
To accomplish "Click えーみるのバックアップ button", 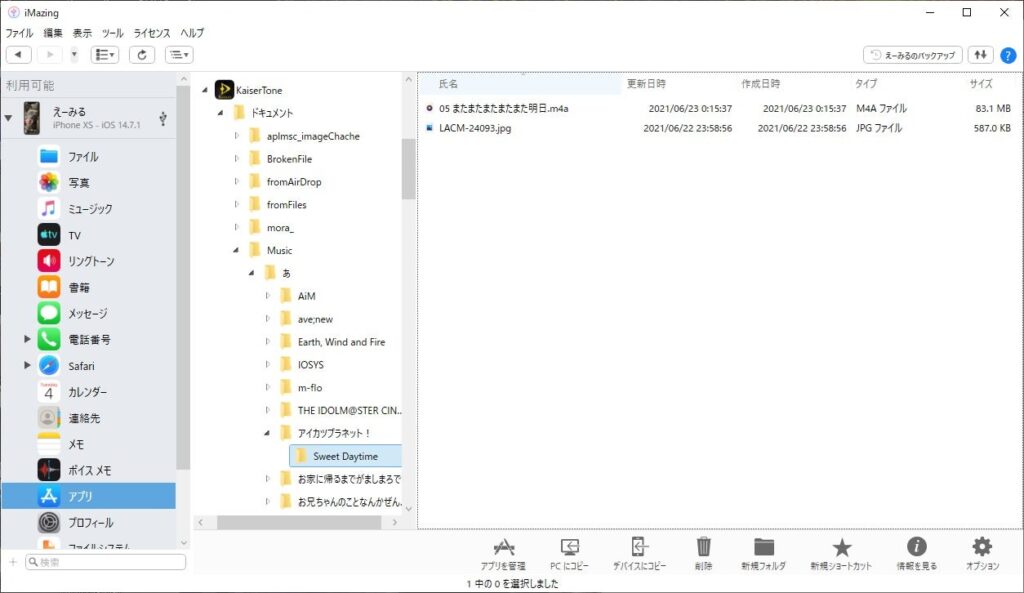I will 912,55.
